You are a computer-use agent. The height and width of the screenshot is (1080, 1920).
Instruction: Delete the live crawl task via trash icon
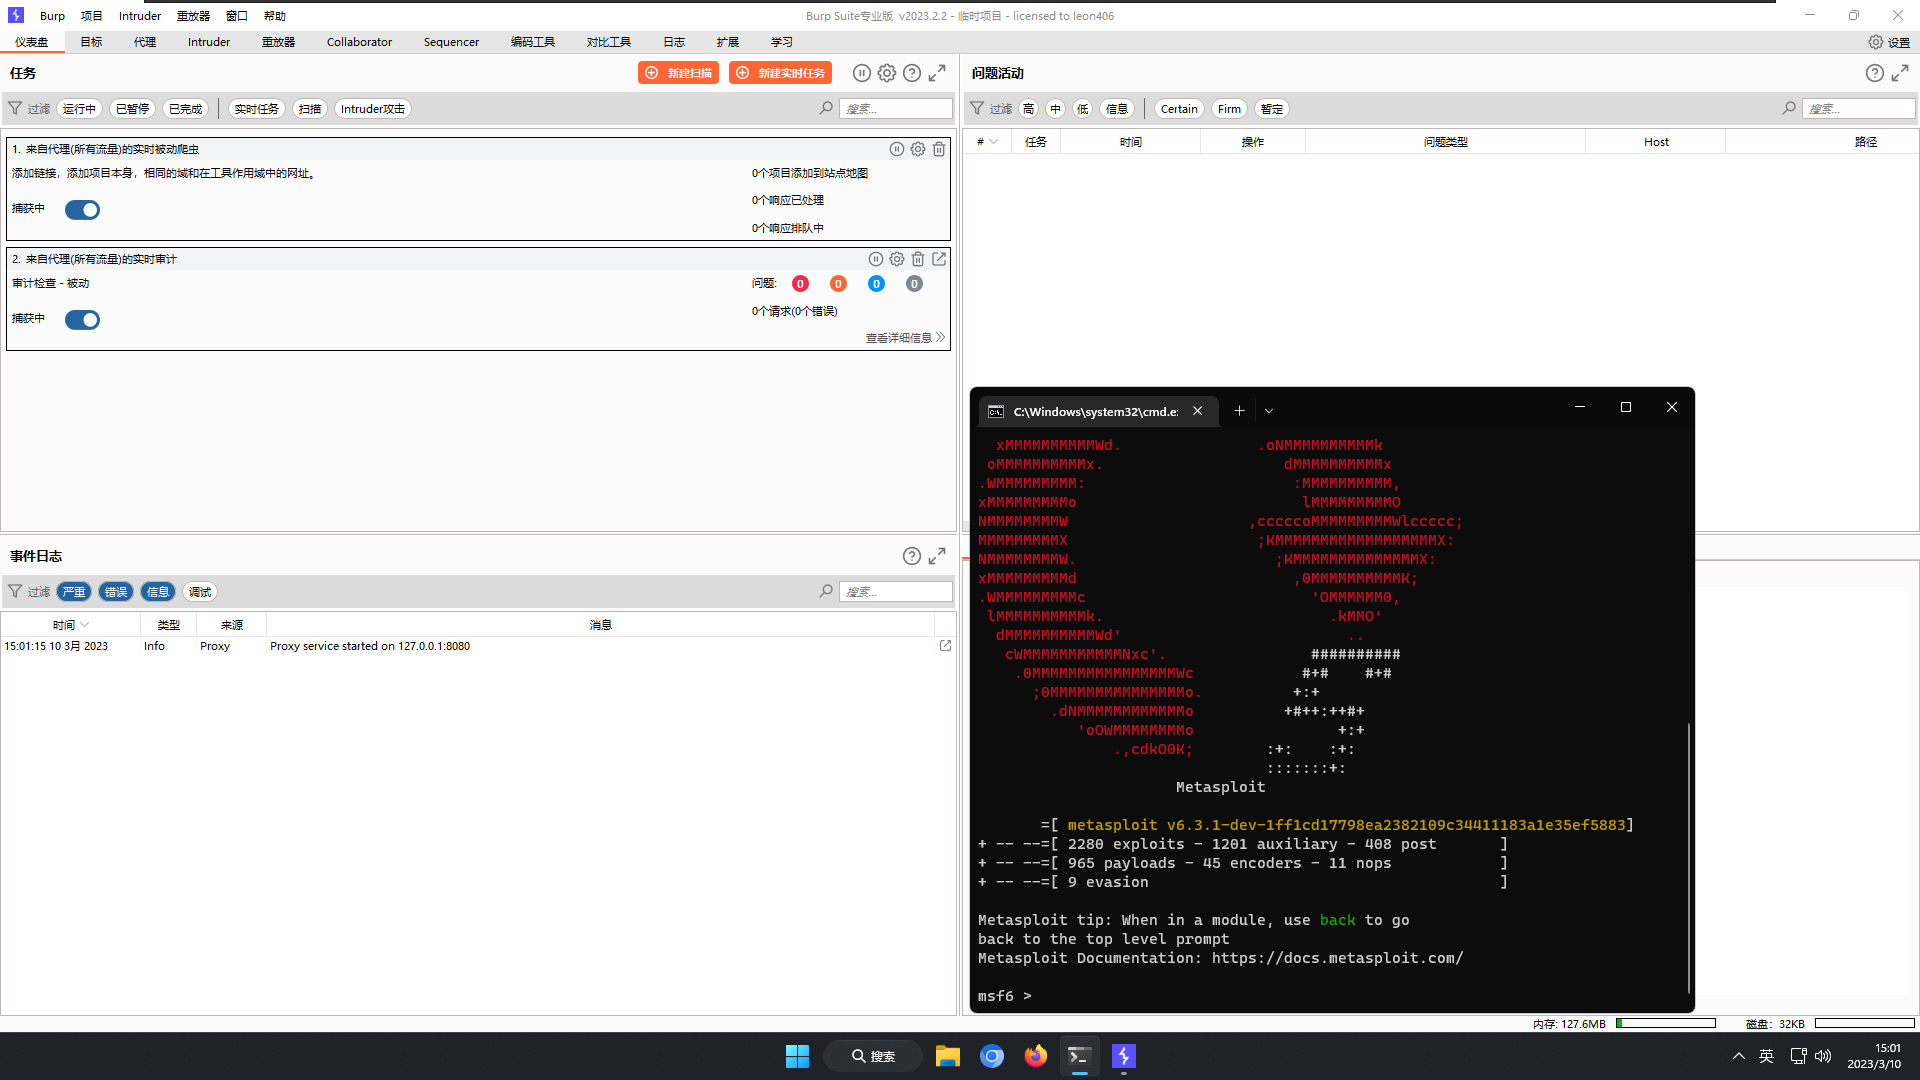(x=938, y=148)
